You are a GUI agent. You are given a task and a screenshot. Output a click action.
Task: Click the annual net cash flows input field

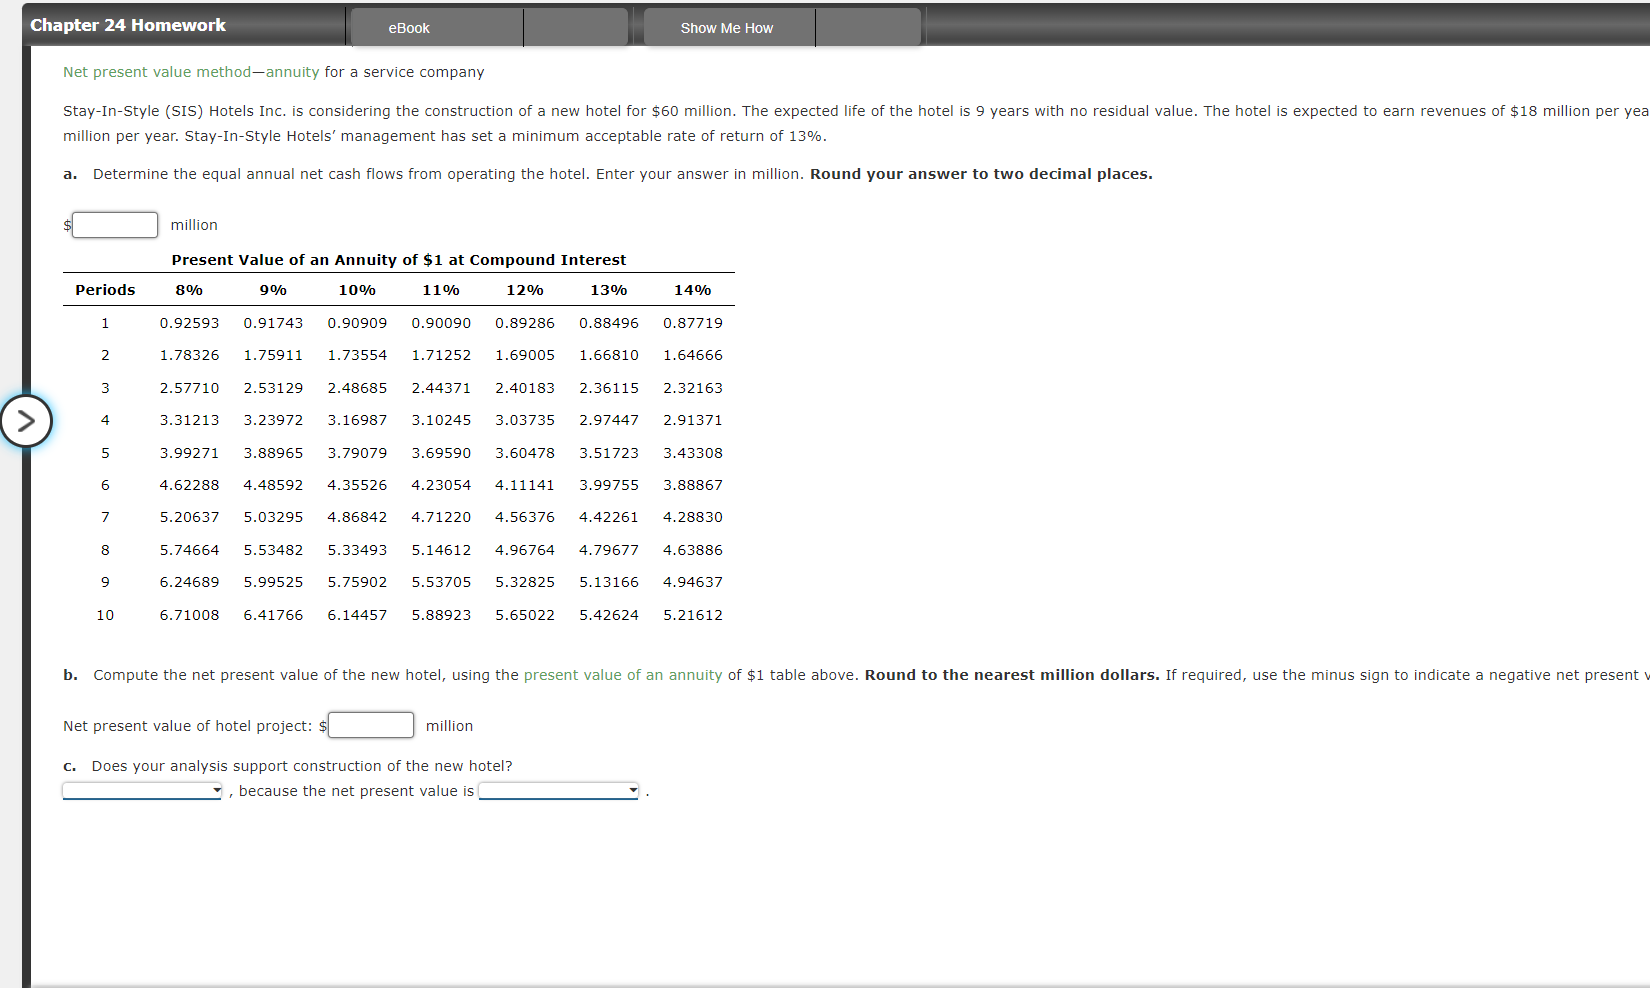(x=114, y=224)
